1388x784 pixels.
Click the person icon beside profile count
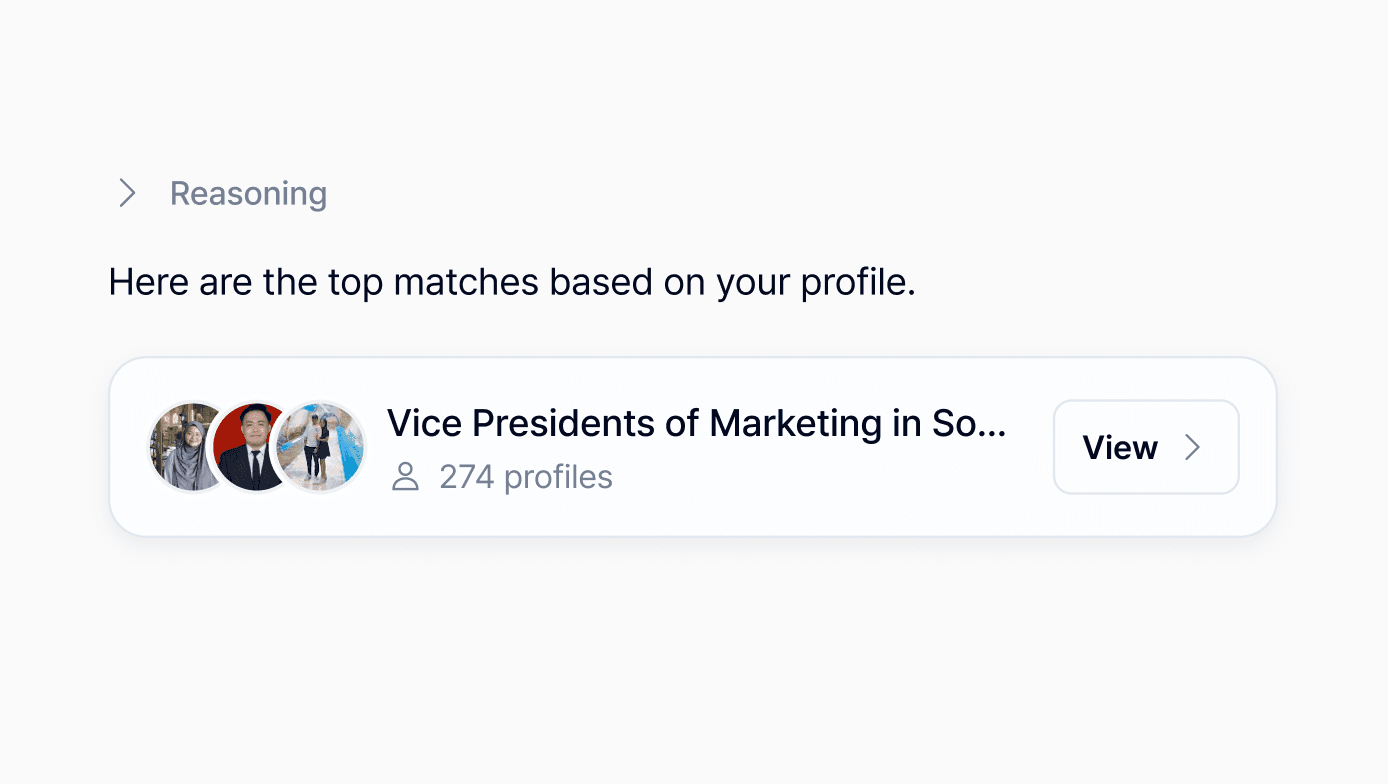[405, 477]
